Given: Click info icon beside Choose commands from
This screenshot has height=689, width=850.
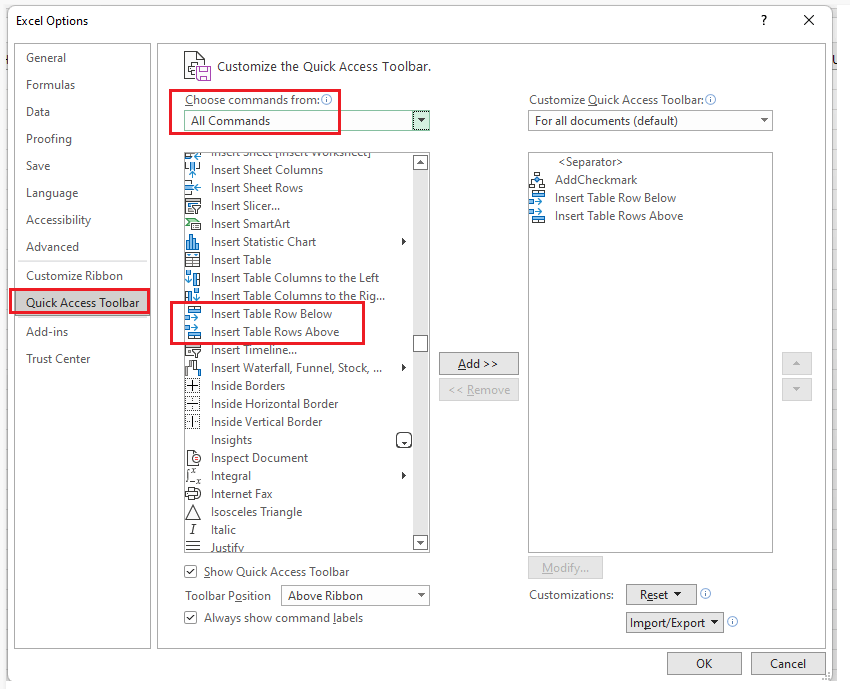Looking at the screenshot, I should 326,99.
